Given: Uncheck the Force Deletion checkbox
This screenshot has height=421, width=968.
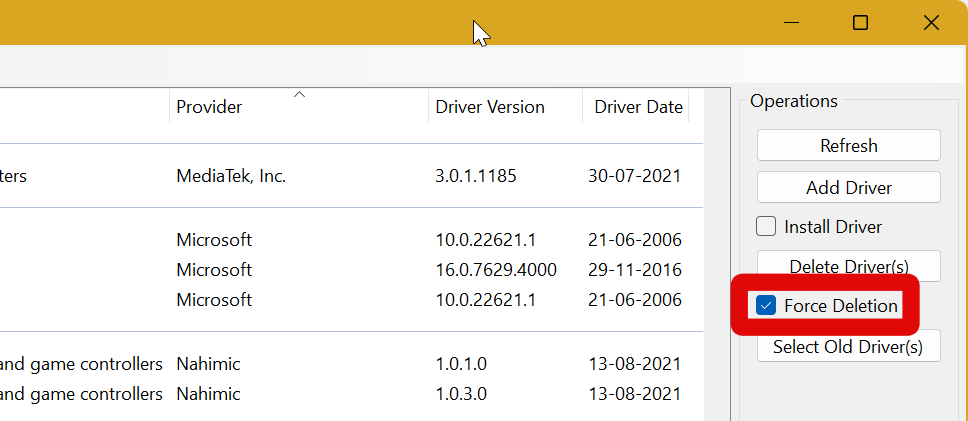Looking at the screenshot, I should (x=766, y=306).
